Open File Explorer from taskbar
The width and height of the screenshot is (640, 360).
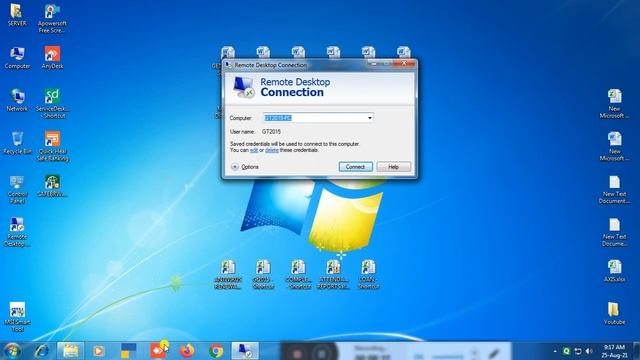(70, 351)
